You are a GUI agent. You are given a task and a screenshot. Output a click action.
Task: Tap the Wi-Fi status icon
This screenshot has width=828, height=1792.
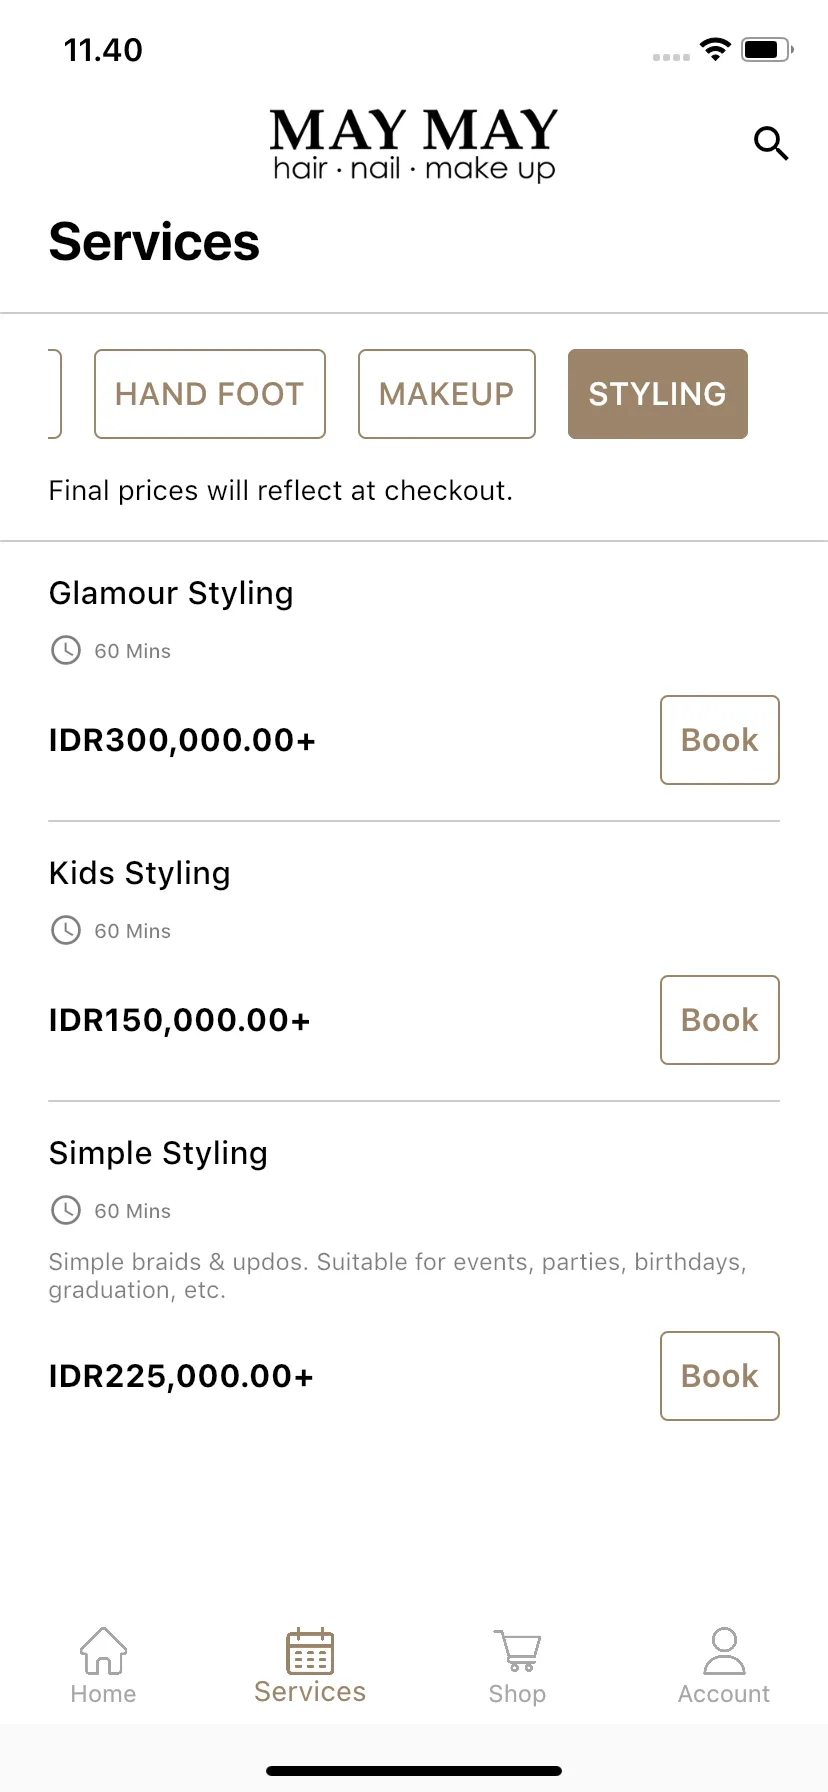click(x=715, y=49)
